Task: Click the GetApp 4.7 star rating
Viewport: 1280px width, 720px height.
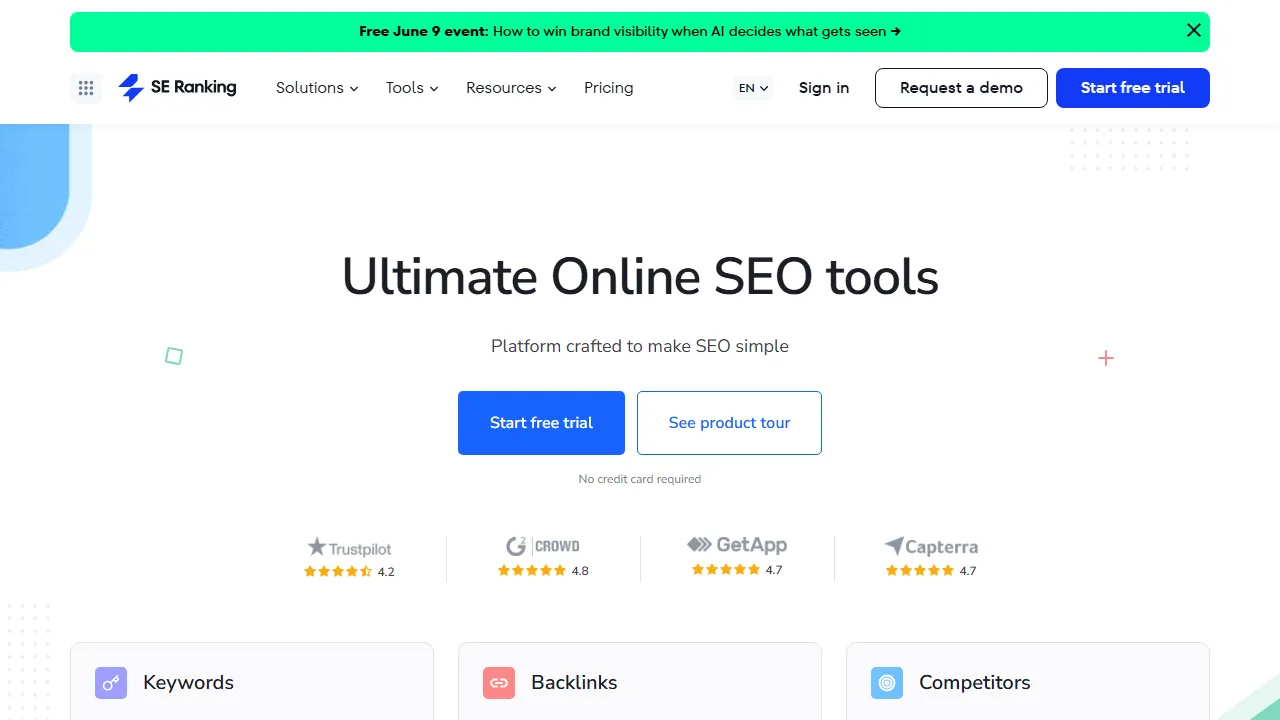Action: [737, 570]
